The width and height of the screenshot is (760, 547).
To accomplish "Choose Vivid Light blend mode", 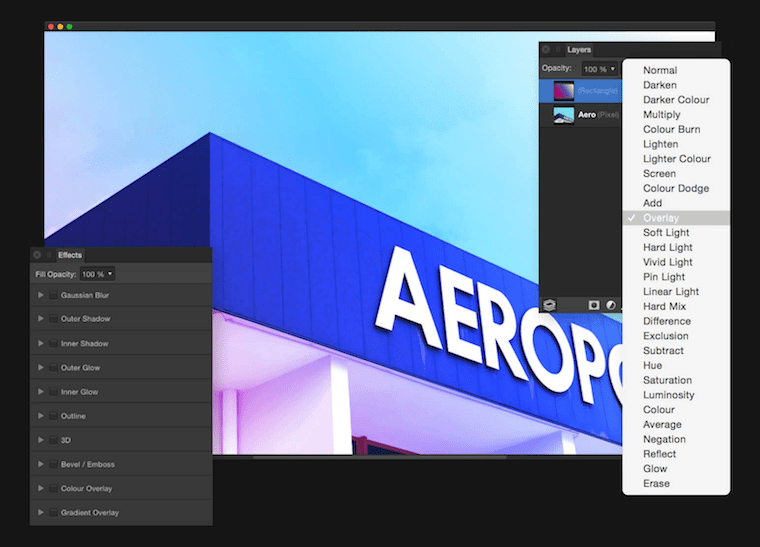I will point(676,262).
